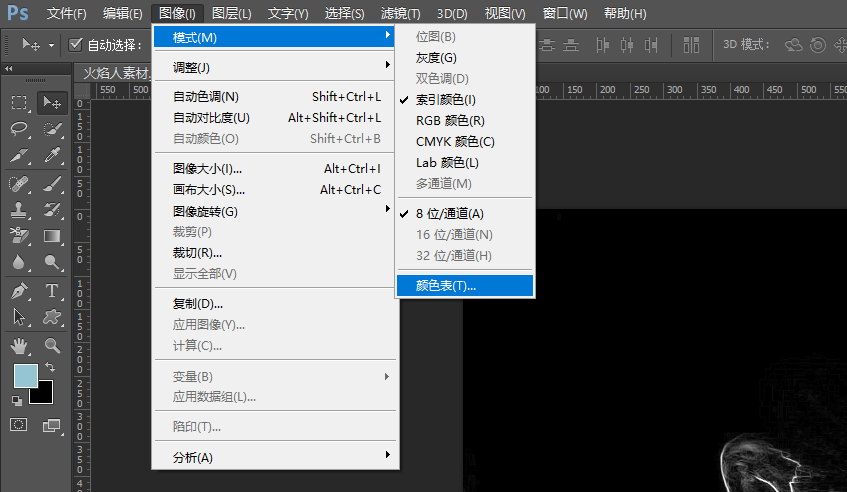
Task: Choose 复制(D)... menu entry
Action: pyautogui.click(x=275, y=304)
